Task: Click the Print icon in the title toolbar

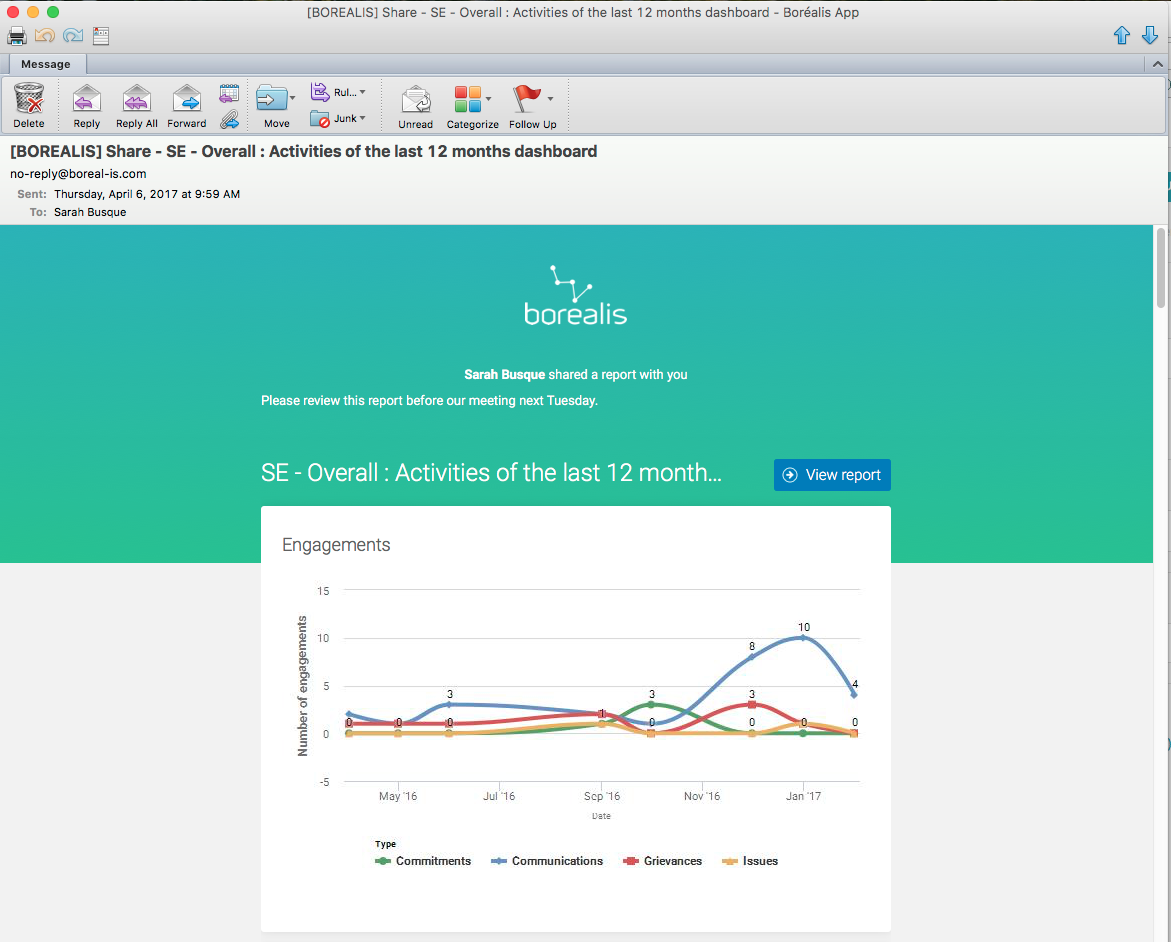Action: [x=16, y=35]
